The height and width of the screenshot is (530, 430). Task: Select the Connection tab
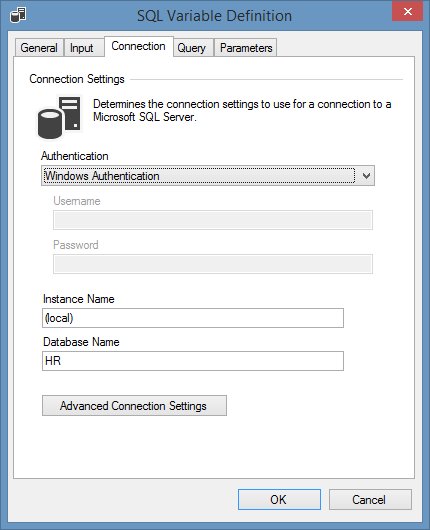click(139, 46)
